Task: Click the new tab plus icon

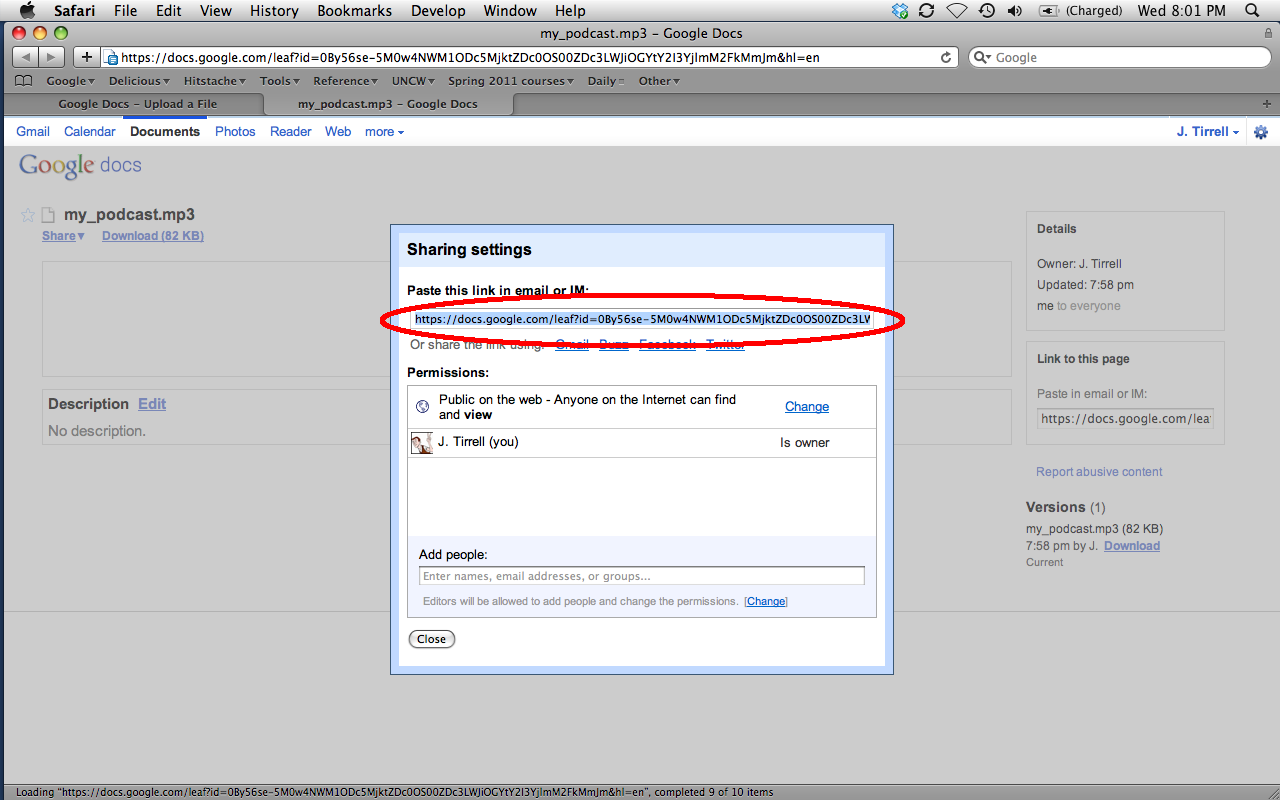Action: pyautogui.click(x=1267, y=104)
